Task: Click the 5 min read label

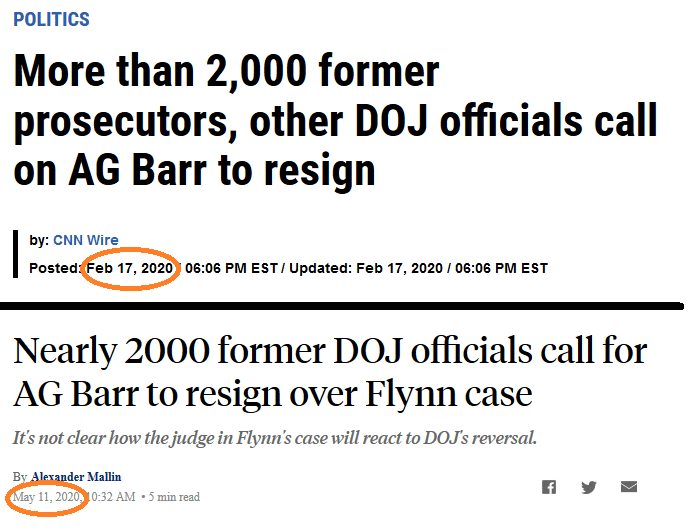Action: pyautogui.click(x=174, y=497)
